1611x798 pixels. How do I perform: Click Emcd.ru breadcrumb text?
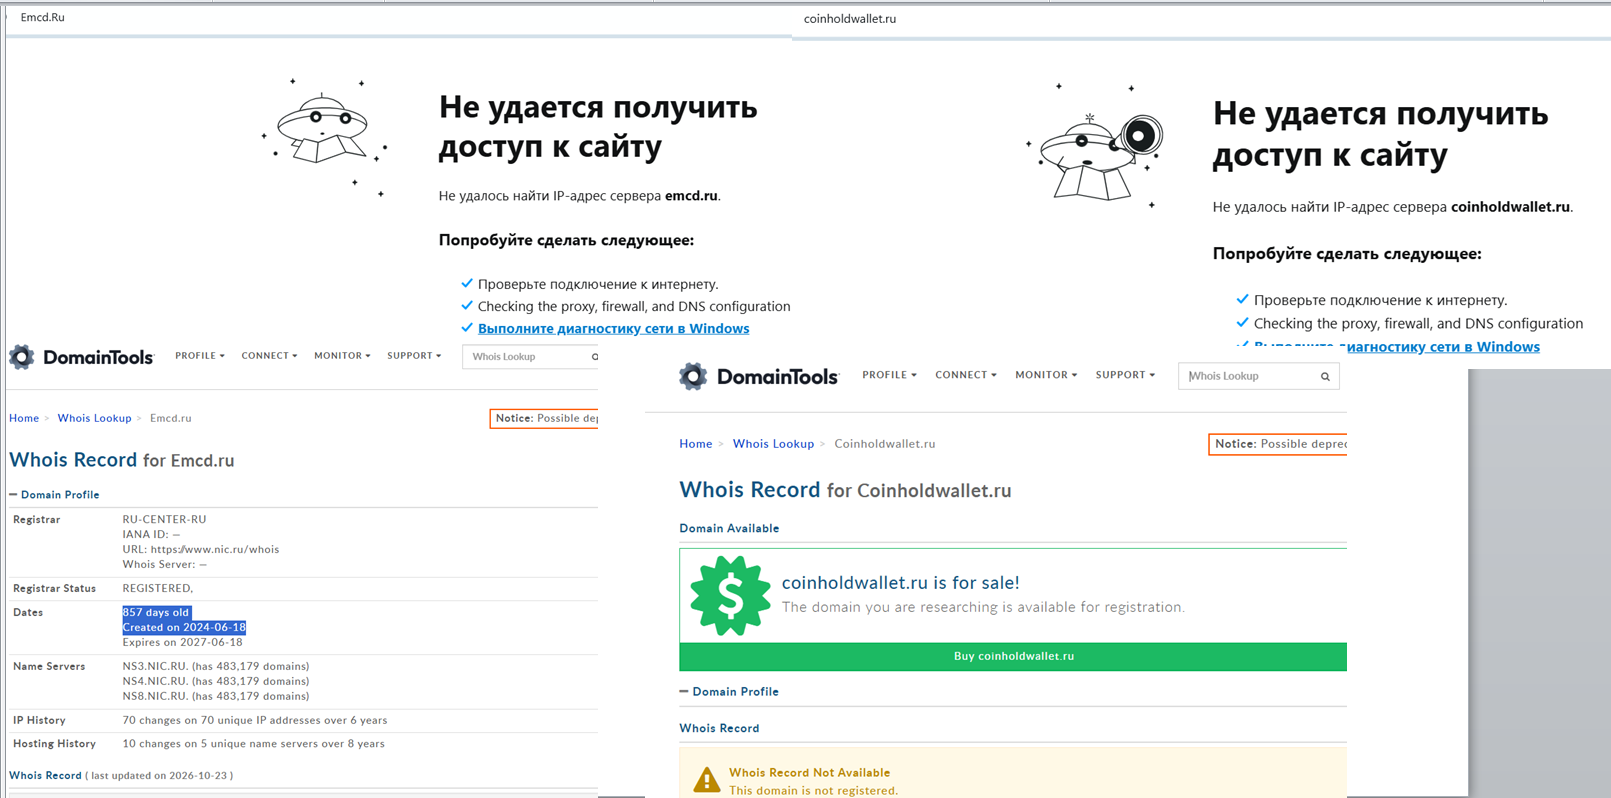[170, 418]
